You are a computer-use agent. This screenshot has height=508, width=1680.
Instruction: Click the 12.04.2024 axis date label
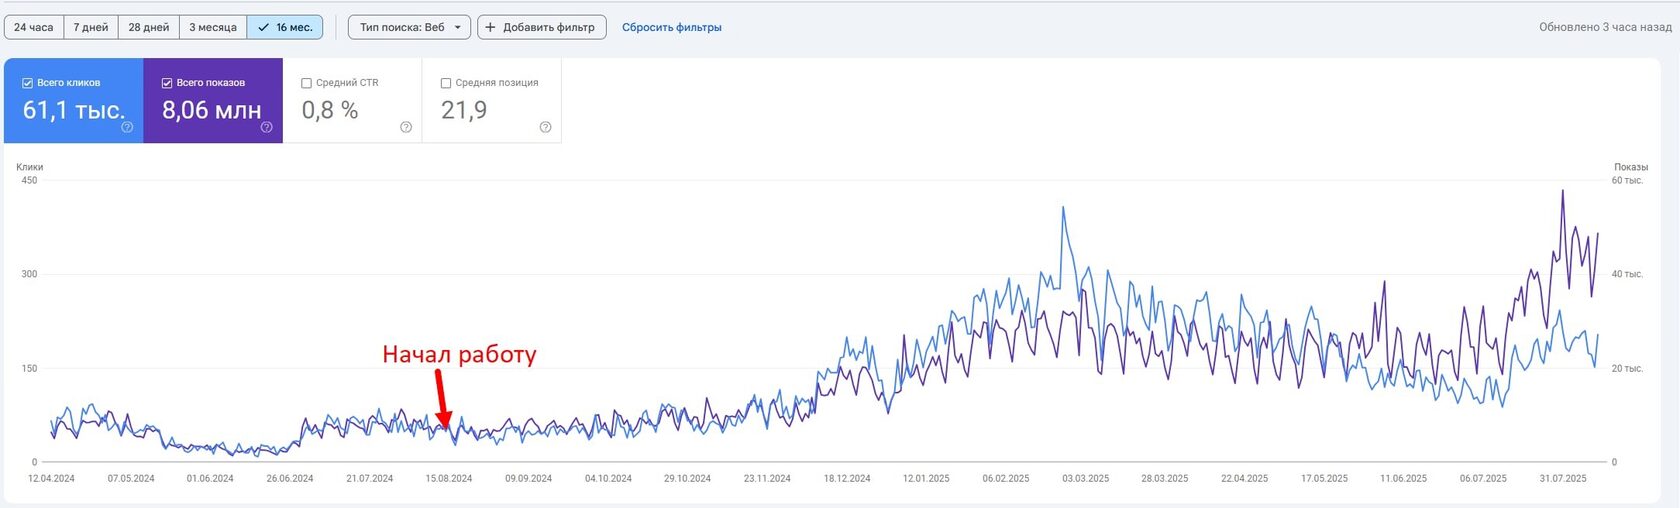(51, 478)
